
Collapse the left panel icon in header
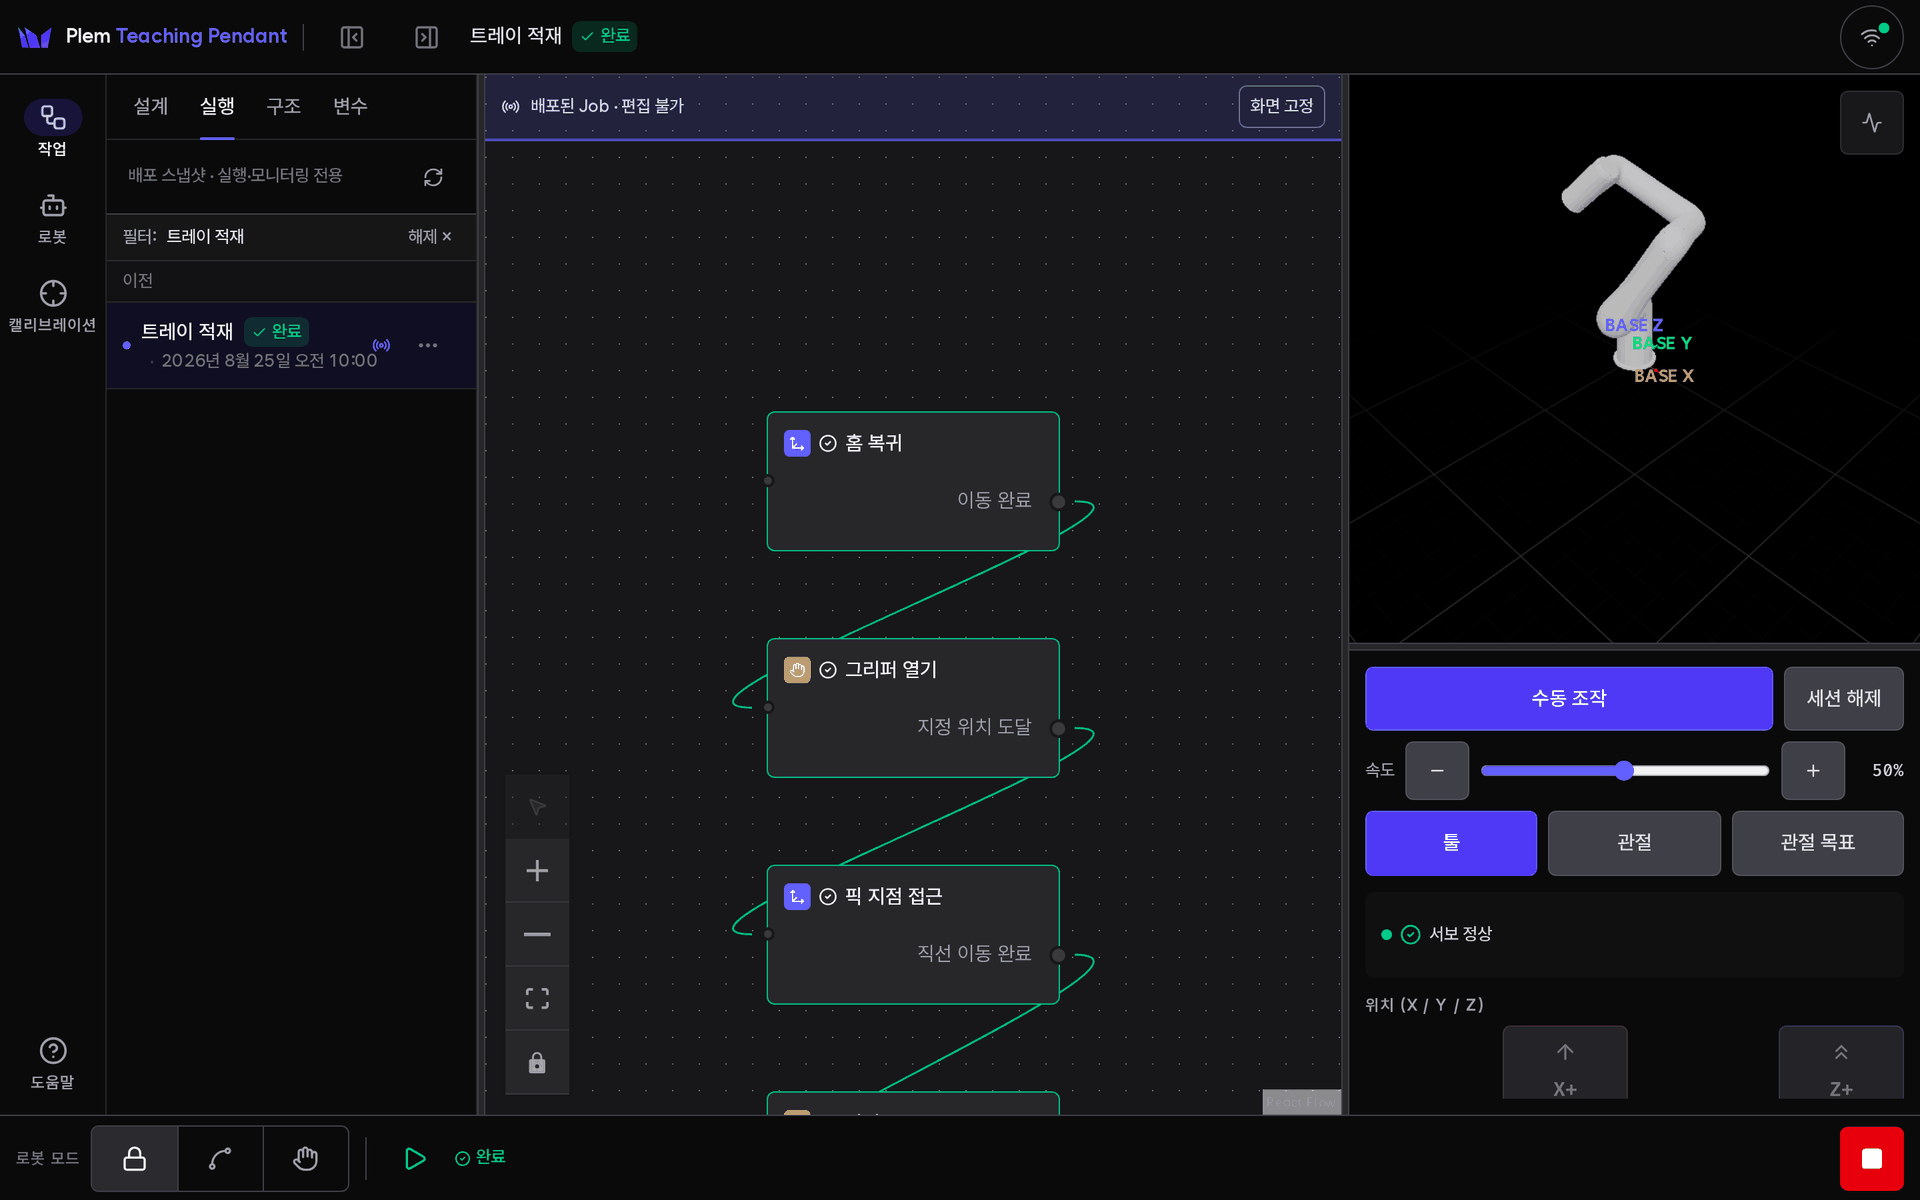tap(352, 37)
